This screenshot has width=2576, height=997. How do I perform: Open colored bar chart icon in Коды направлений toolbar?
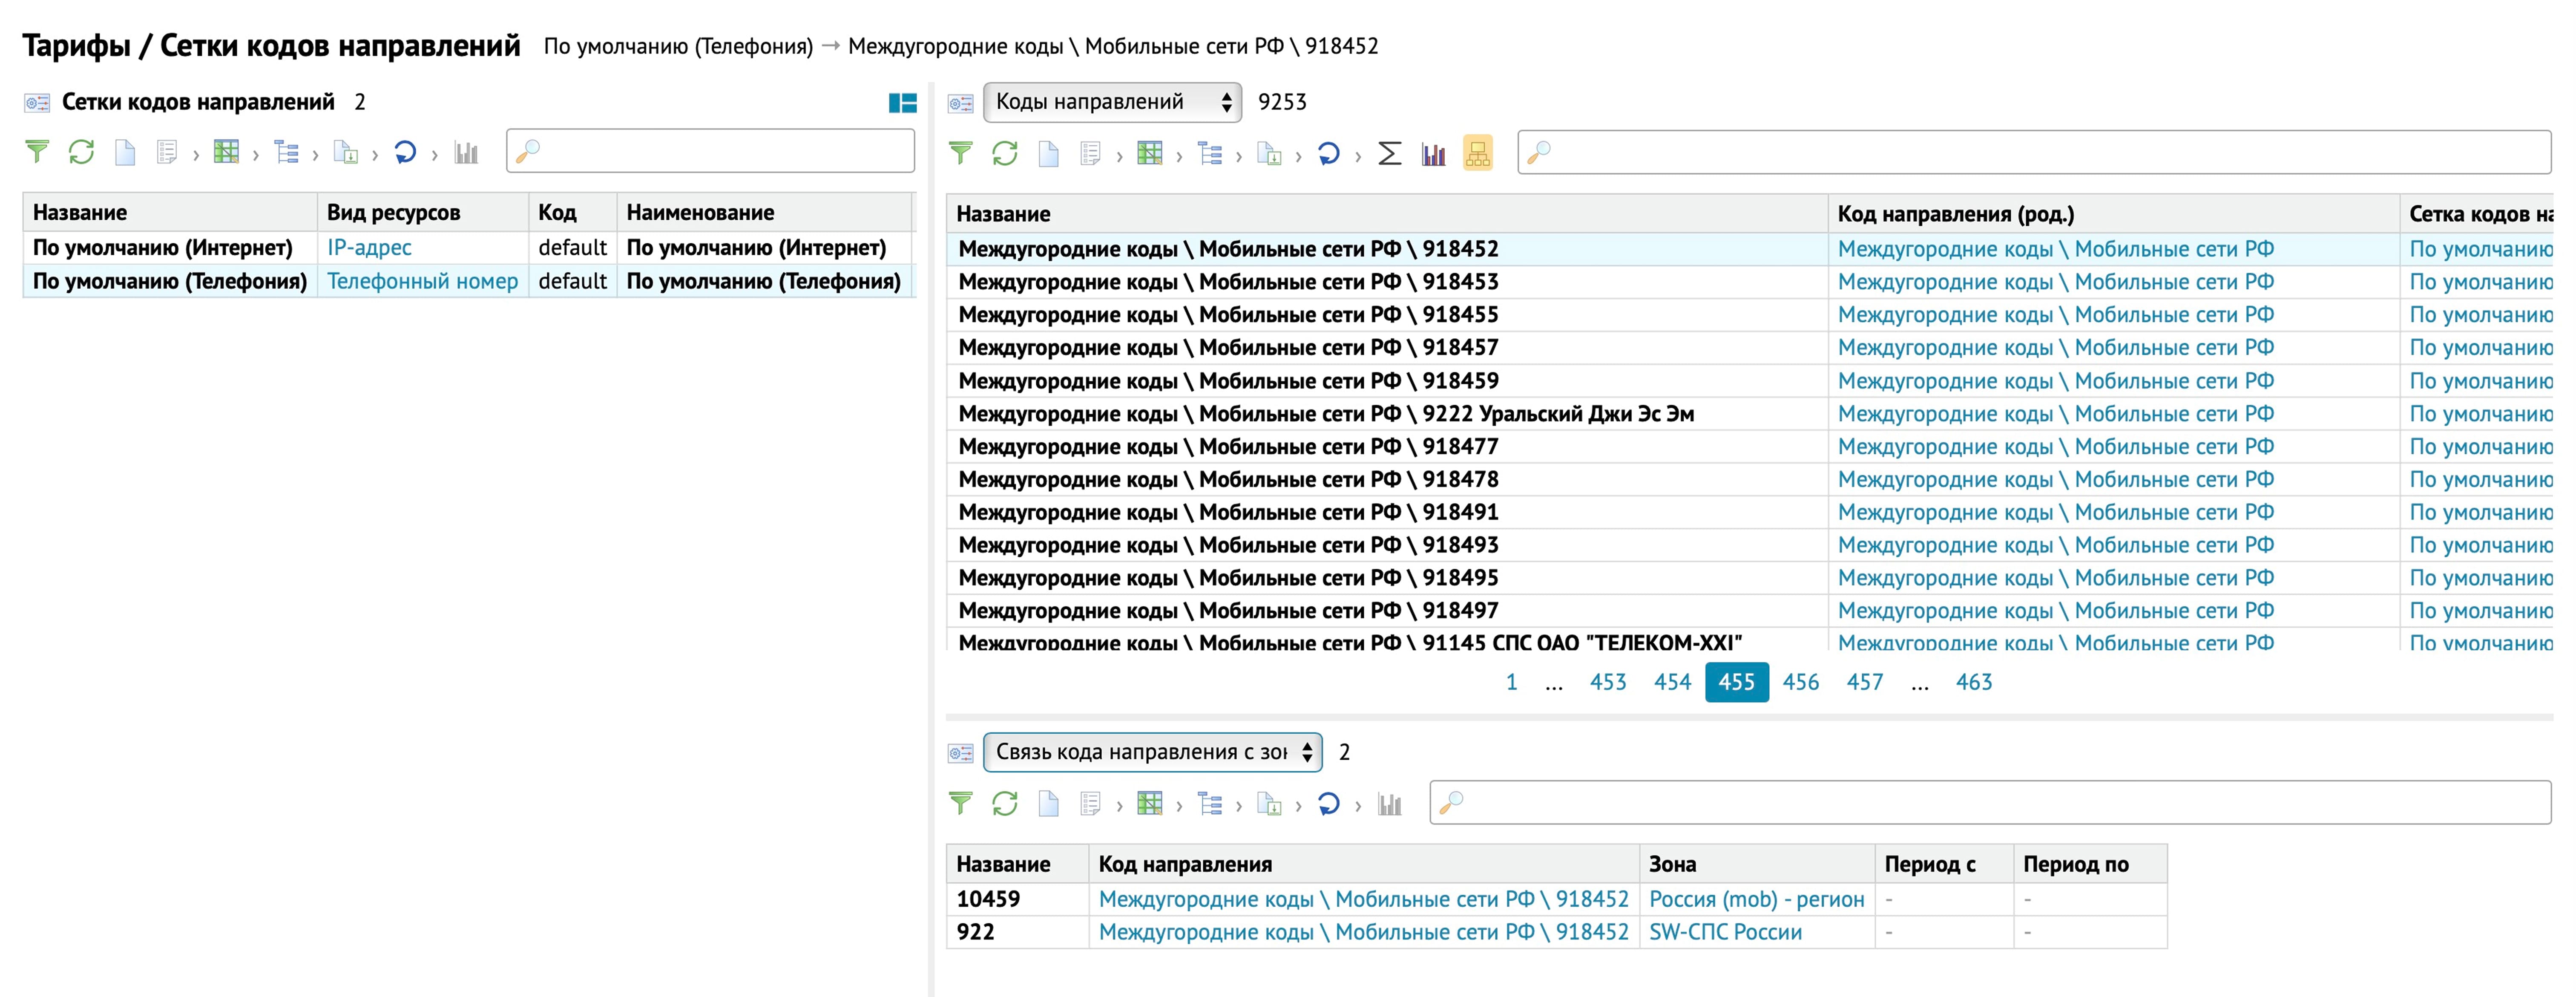[x=1434, y=153]
